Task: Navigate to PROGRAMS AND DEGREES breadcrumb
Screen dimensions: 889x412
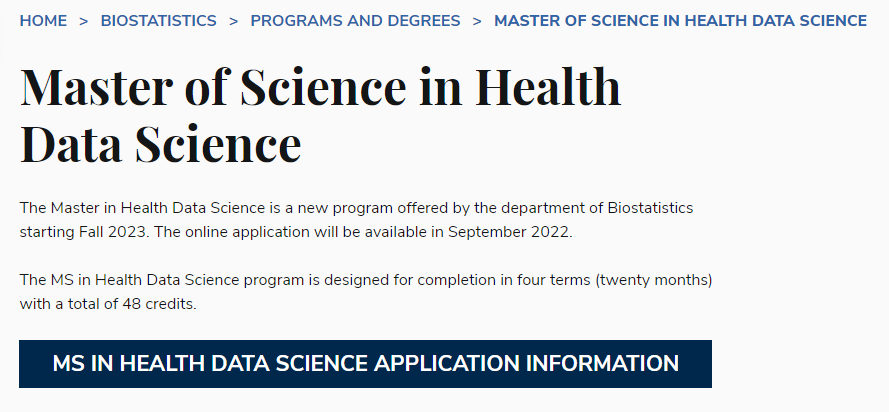Action: [355, 20]
